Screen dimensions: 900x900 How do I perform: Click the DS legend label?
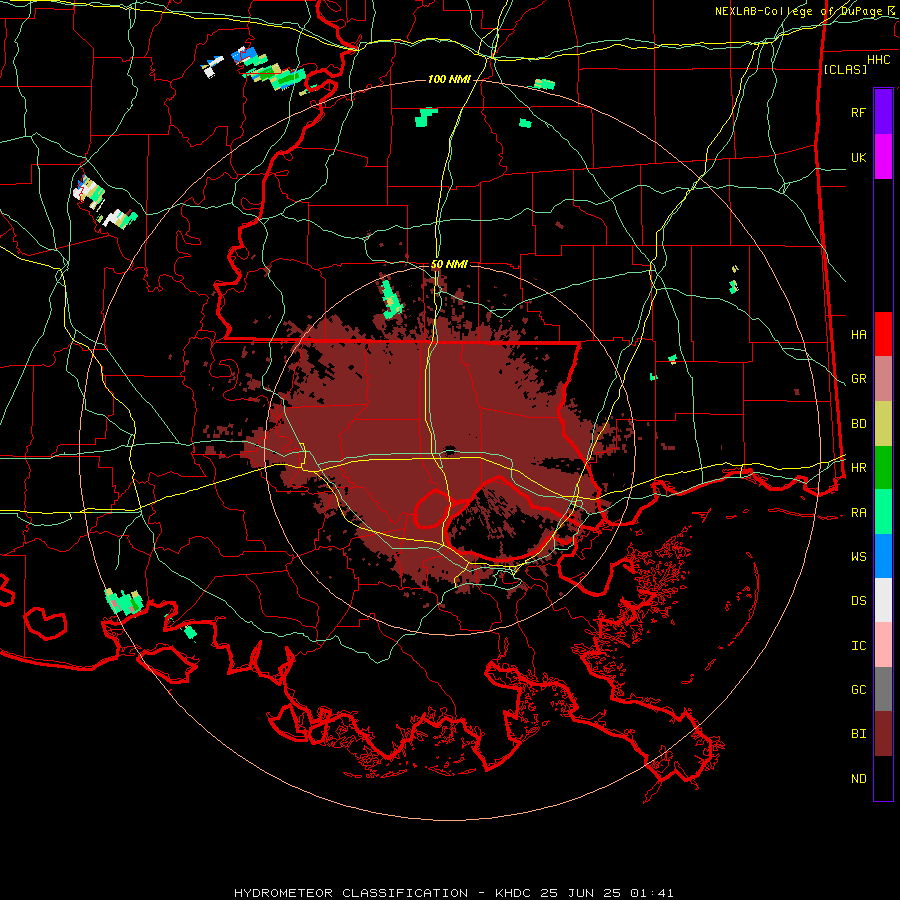859,601
